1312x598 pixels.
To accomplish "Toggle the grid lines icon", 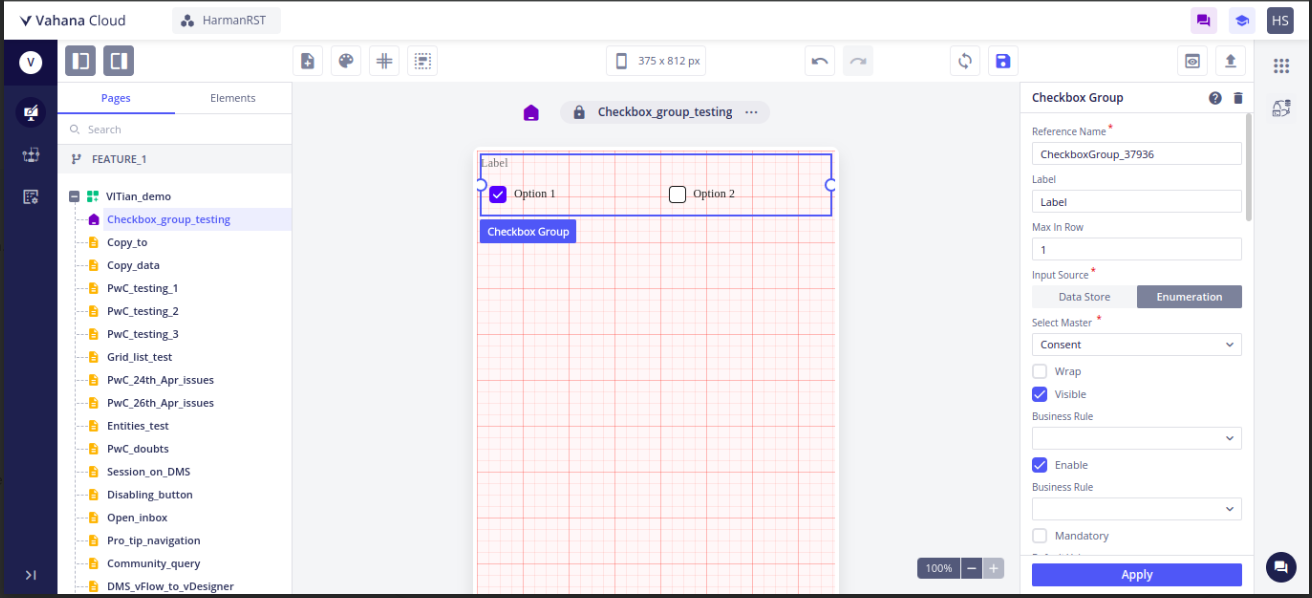I will [x=384, y=61].
